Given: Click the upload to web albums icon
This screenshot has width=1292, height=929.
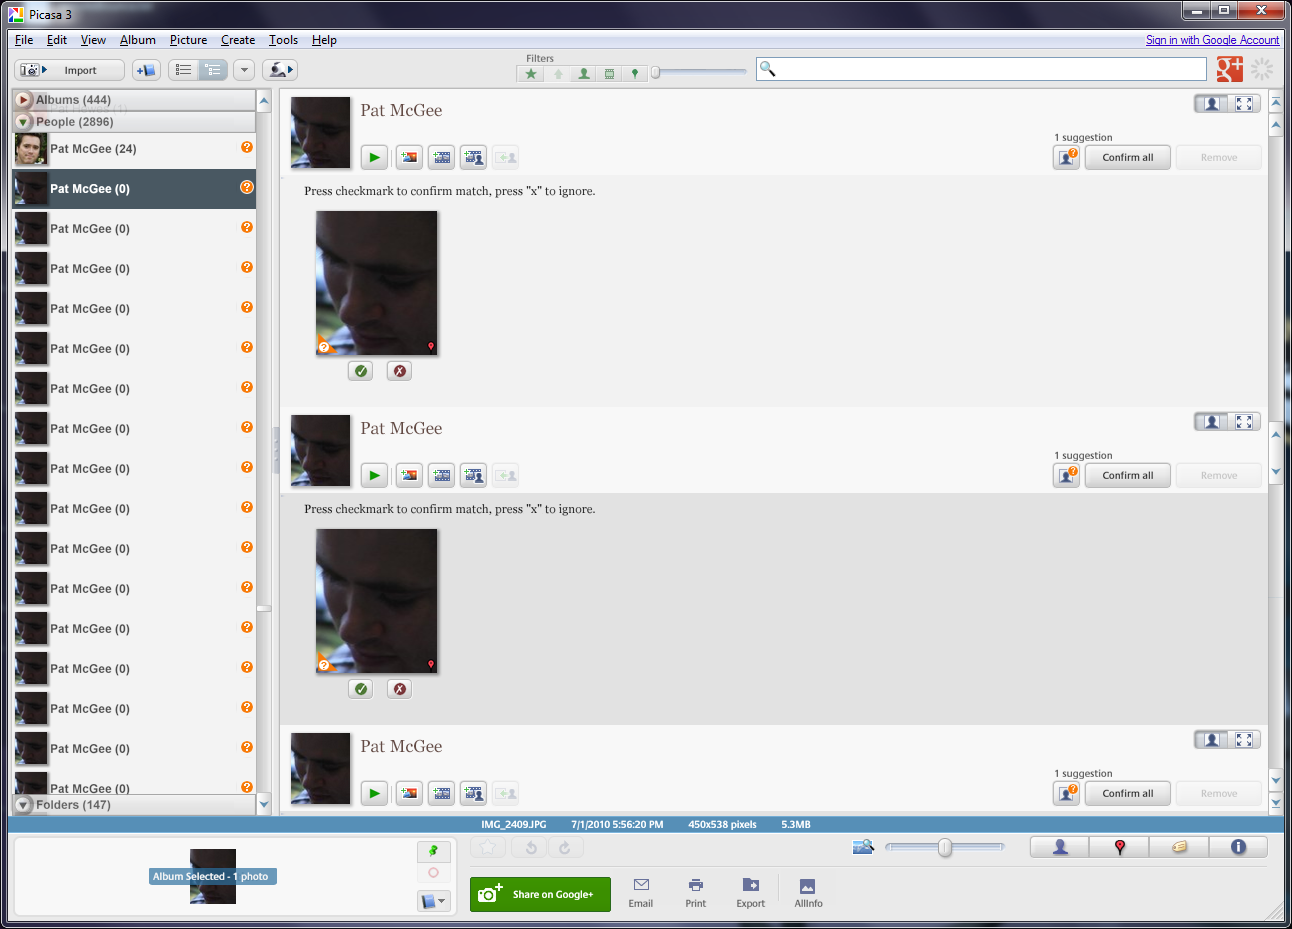Looking at the screenshot, I should pos(280,70).
